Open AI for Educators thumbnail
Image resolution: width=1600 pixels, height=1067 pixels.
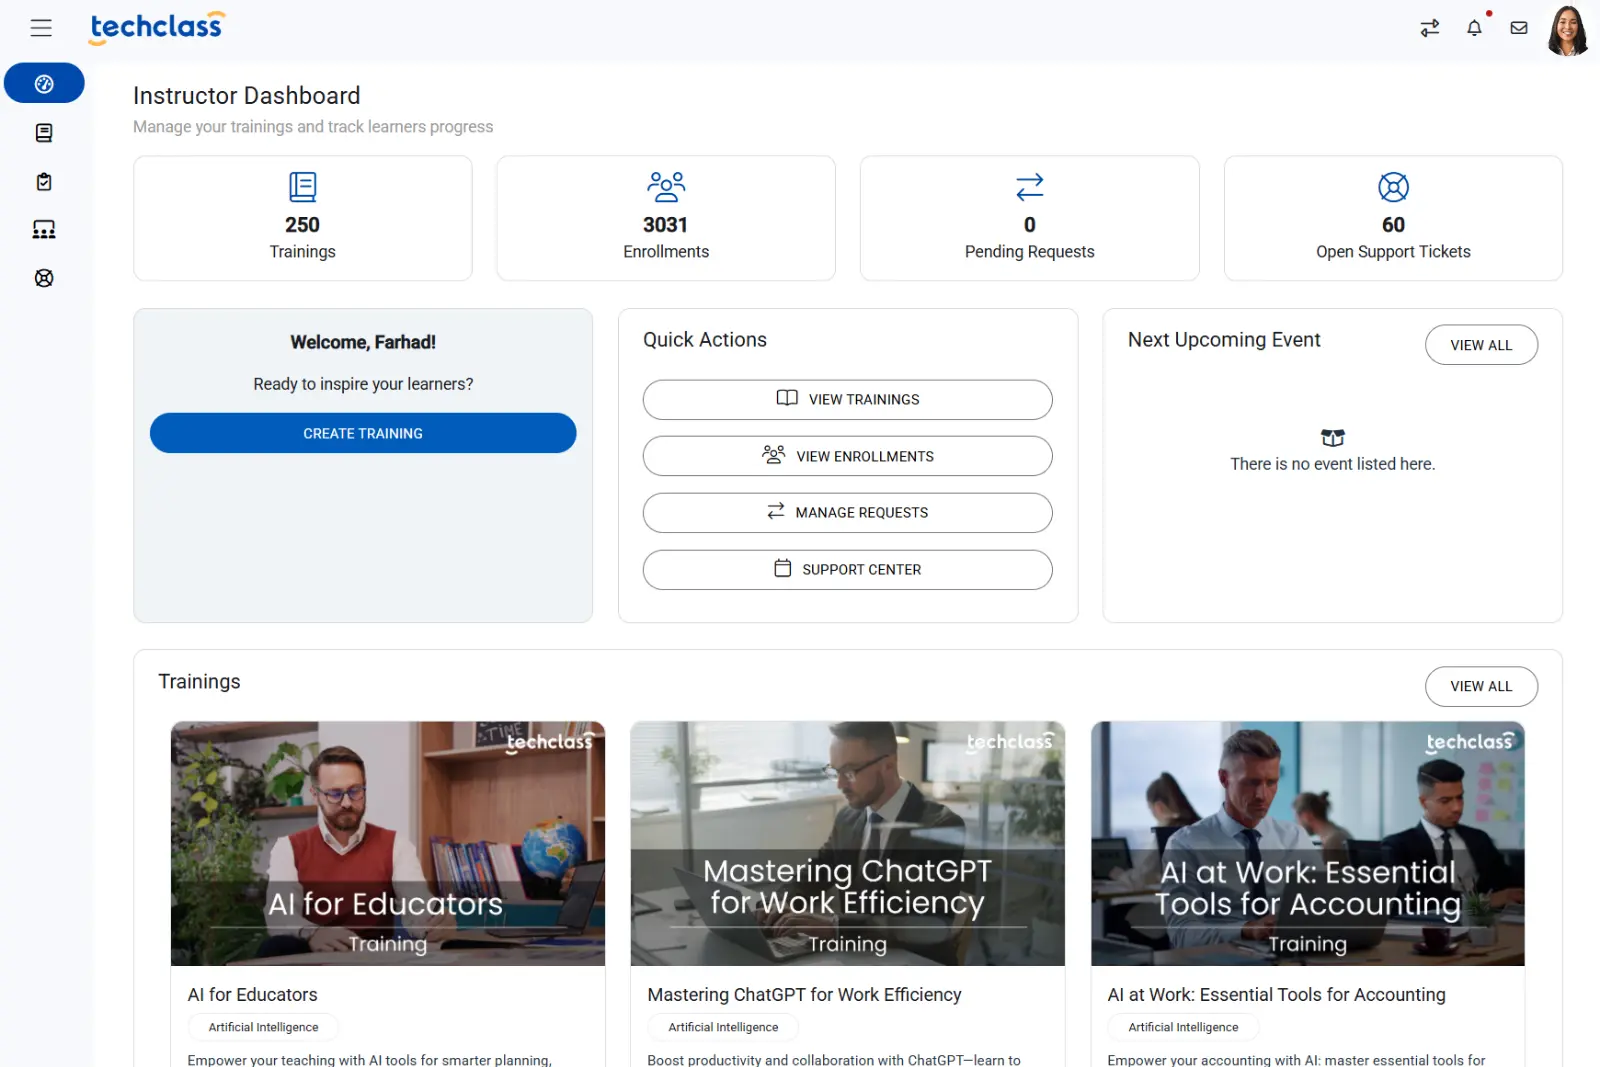point(388,843)
